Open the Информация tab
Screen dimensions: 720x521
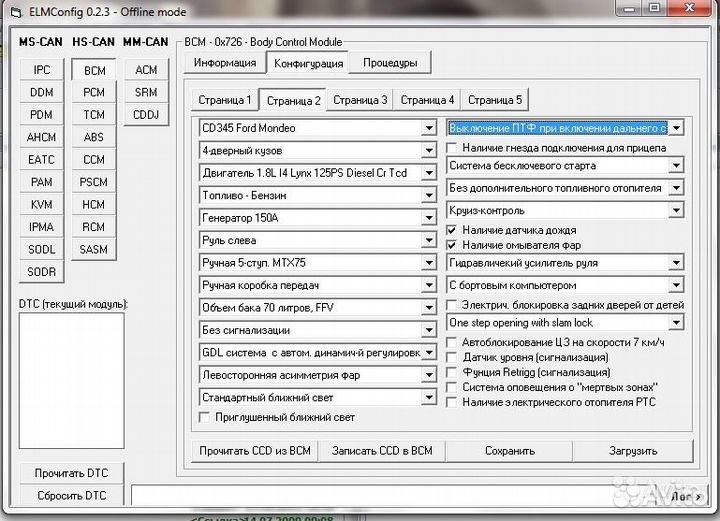(224, 63)
